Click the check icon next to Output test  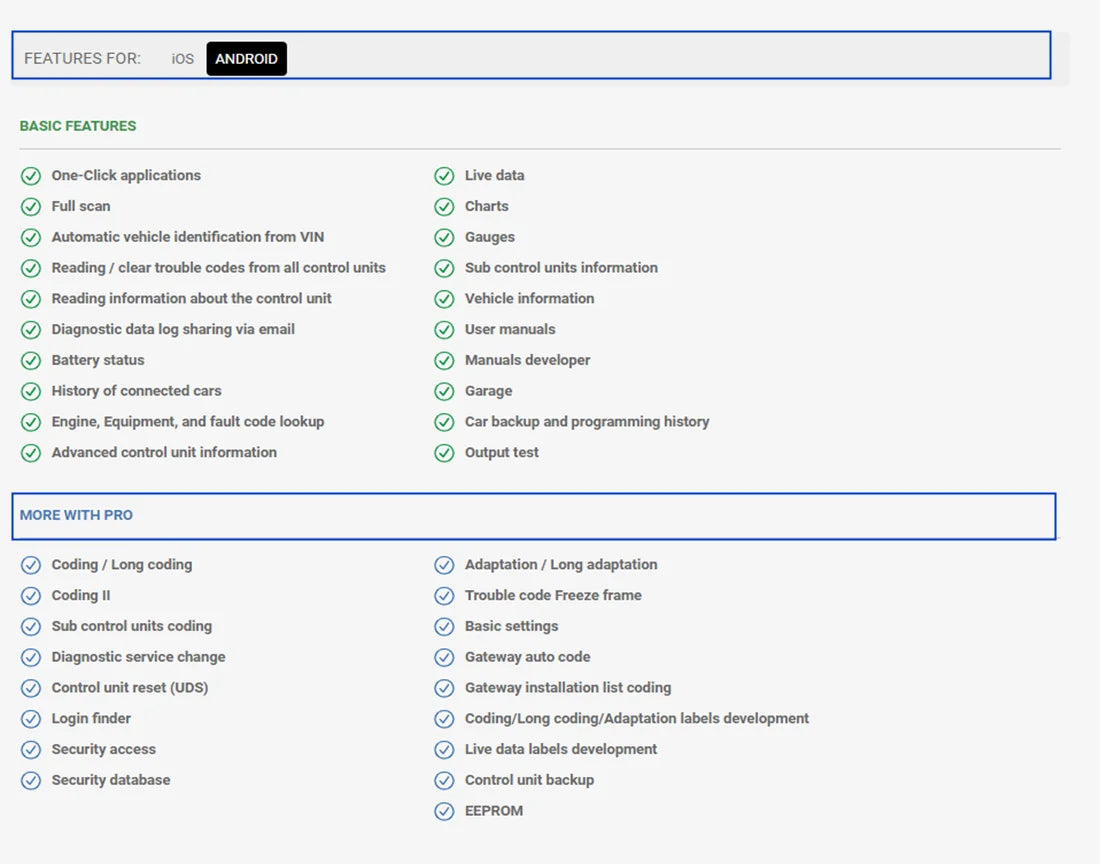444,453
